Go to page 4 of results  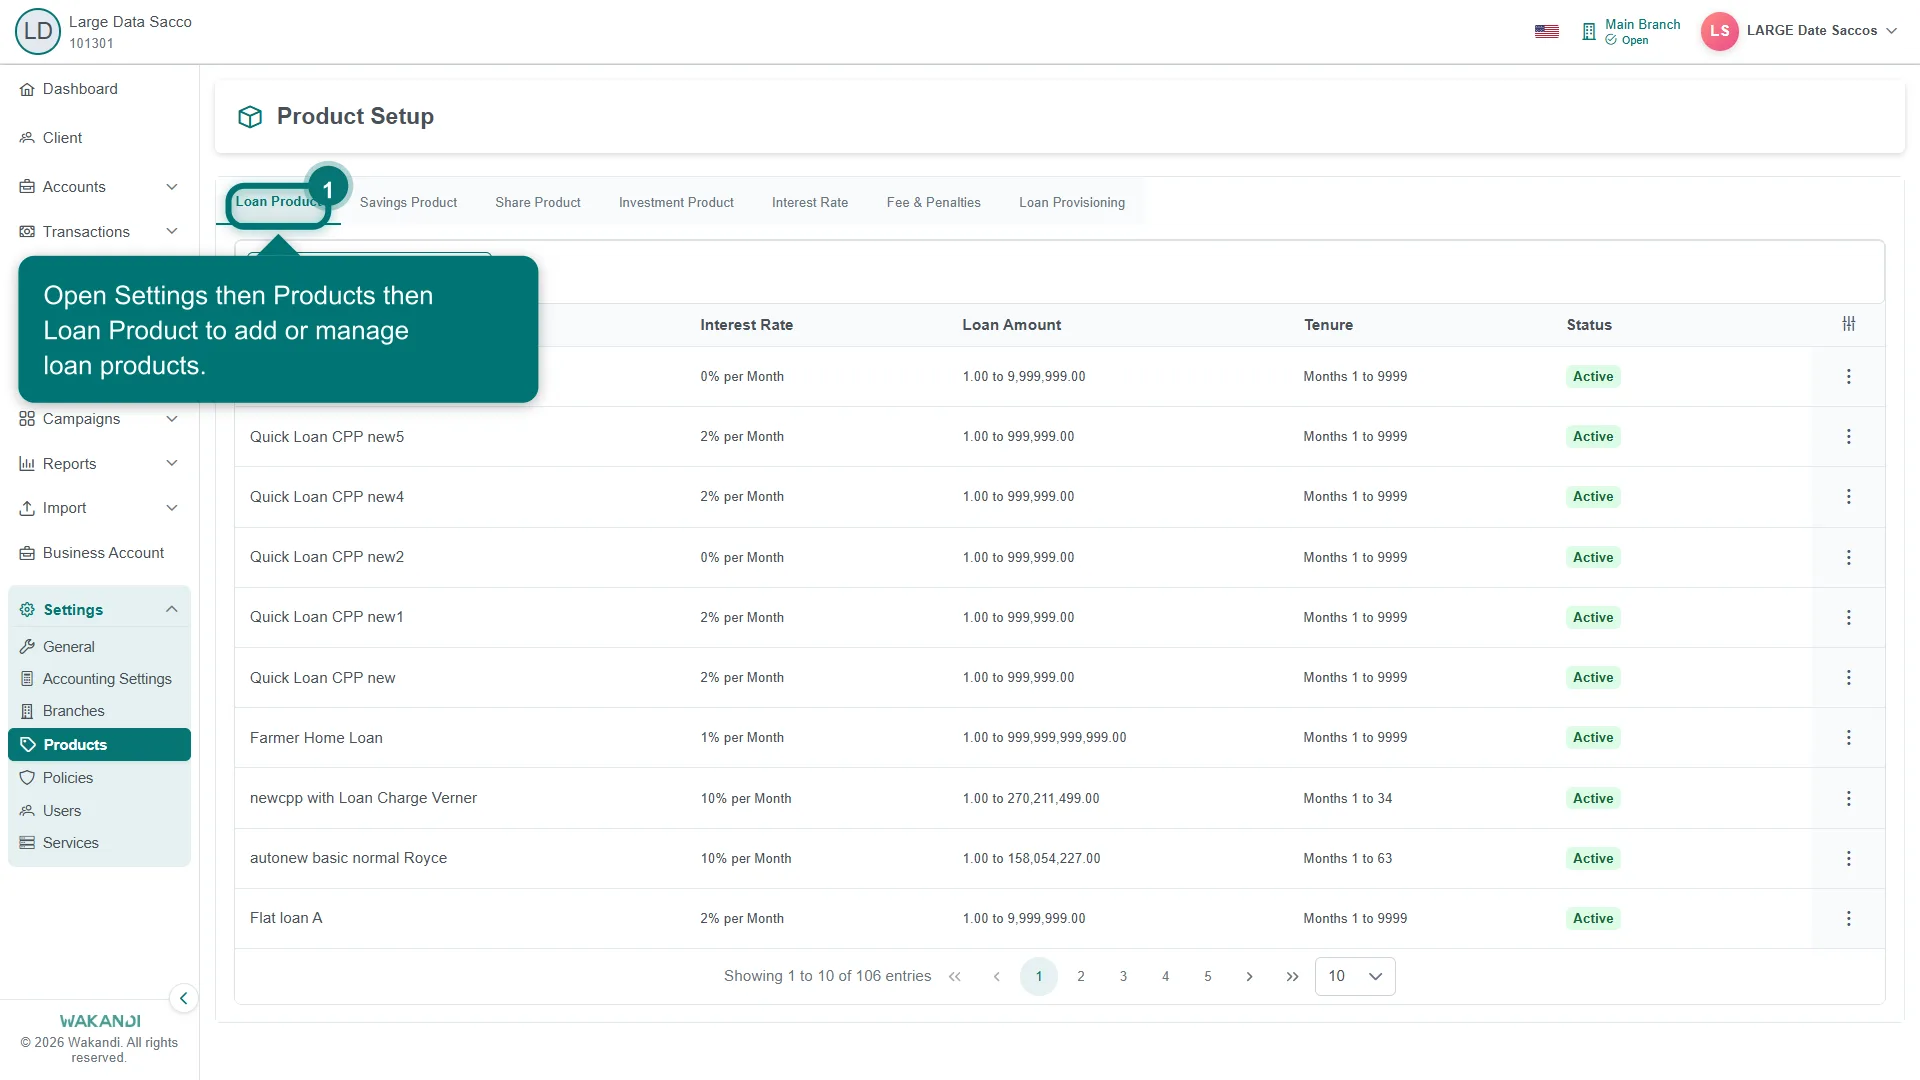click(1165, 977)
